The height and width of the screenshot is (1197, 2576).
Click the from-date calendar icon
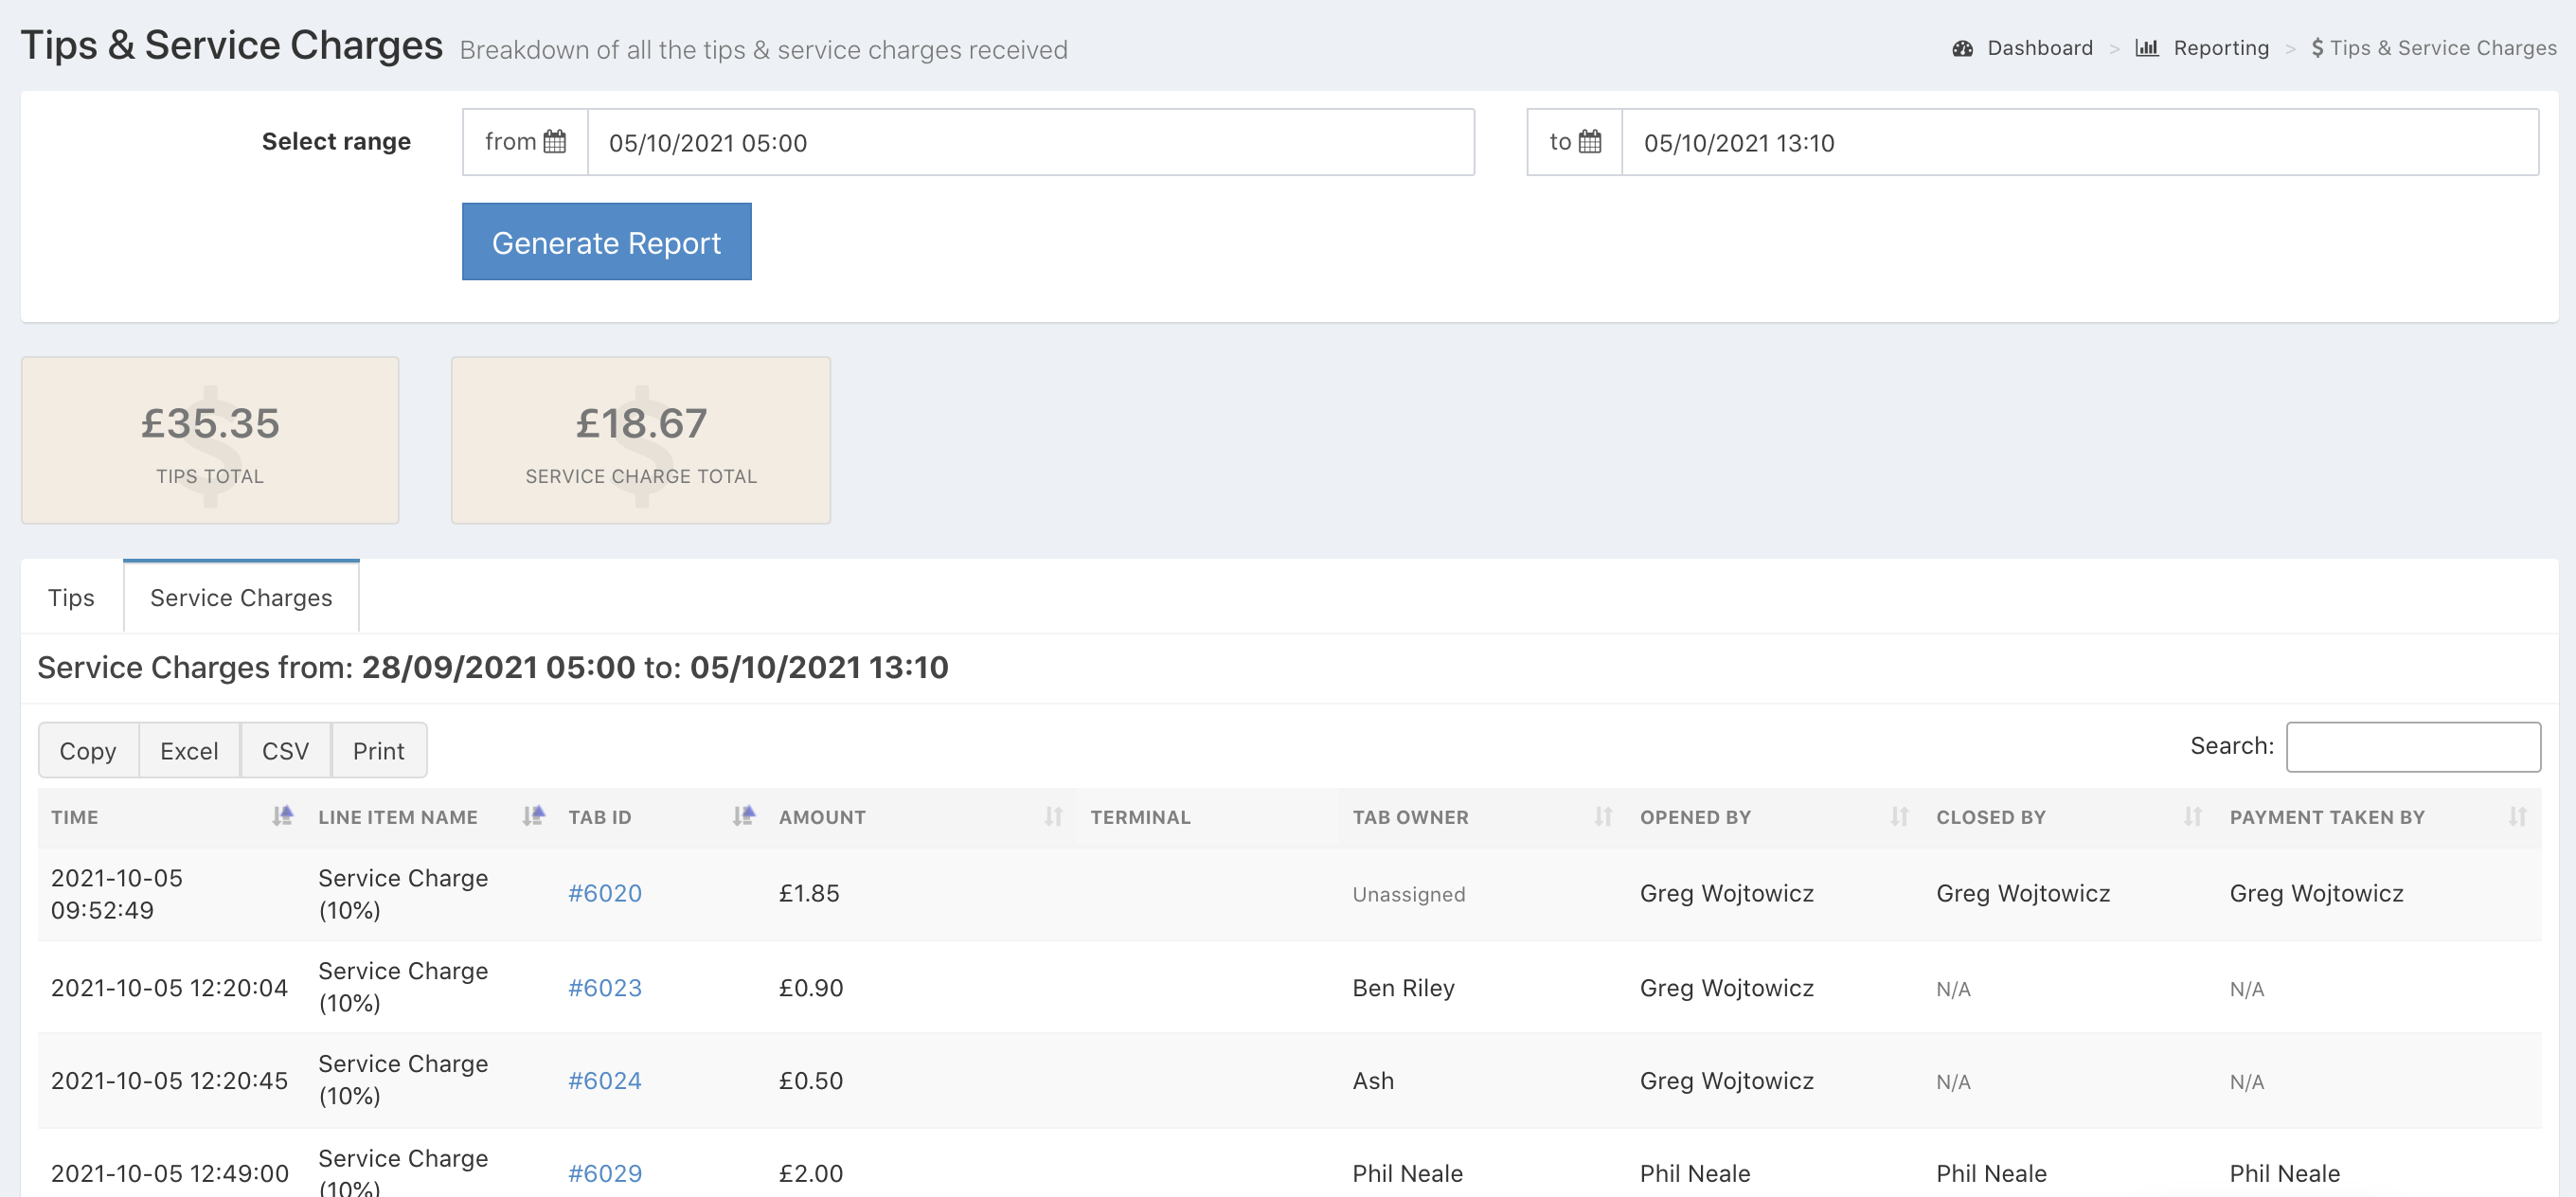[x=554, y=142]
